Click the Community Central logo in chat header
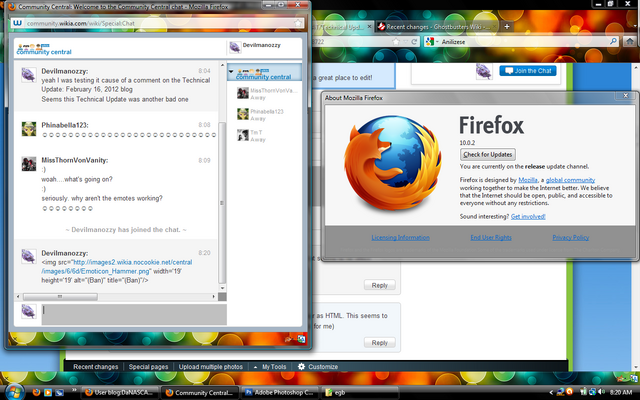The height and width of the screenshot is (400, 640). [x=44, y=49]
